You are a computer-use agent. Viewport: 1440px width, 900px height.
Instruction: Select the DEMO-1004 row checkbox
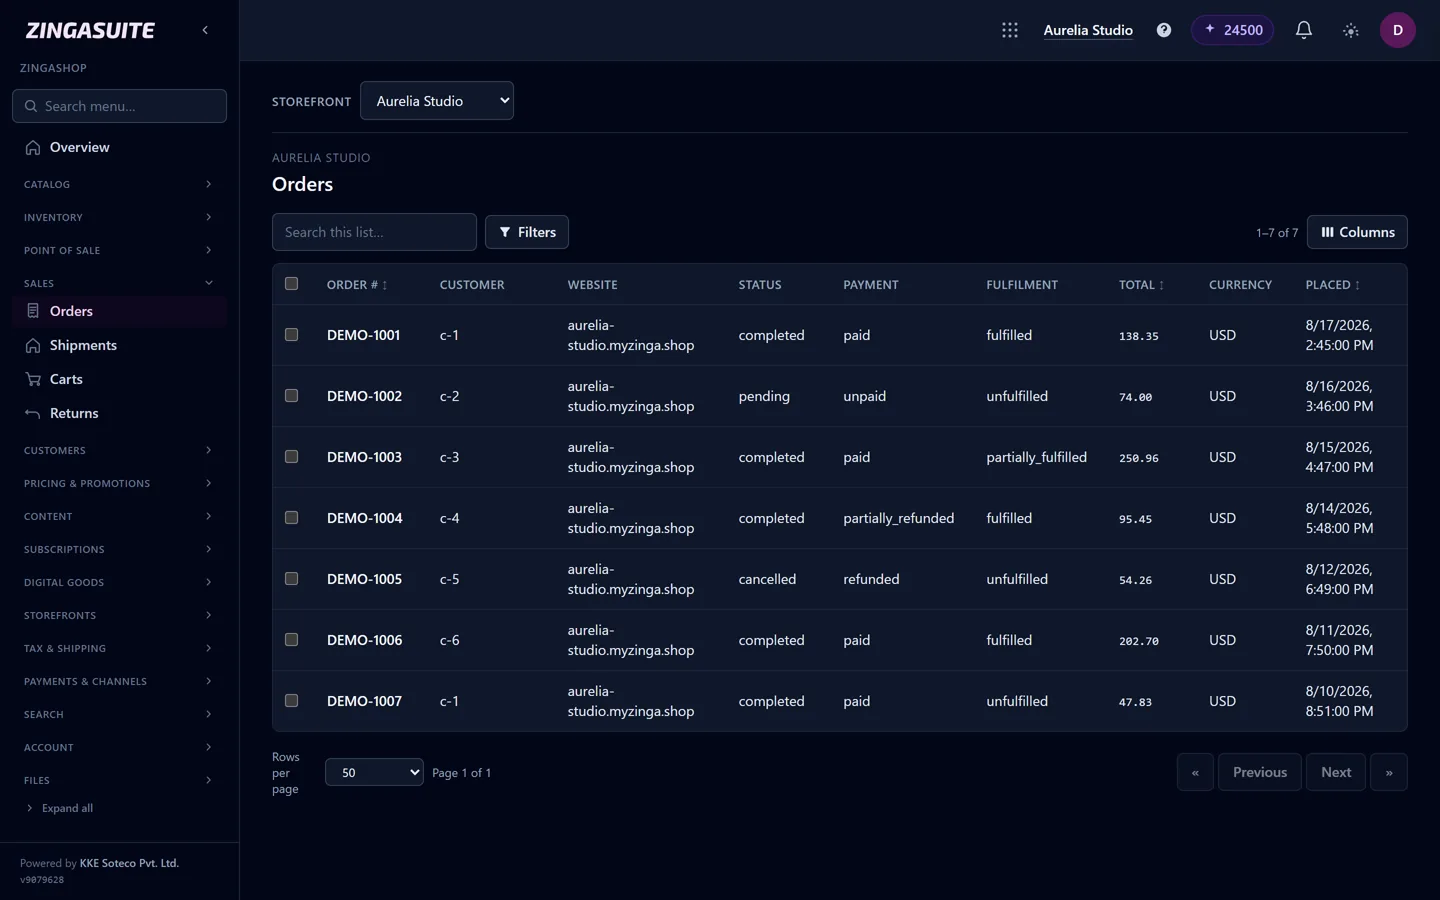pyautogui.click(x=291, y=518)
